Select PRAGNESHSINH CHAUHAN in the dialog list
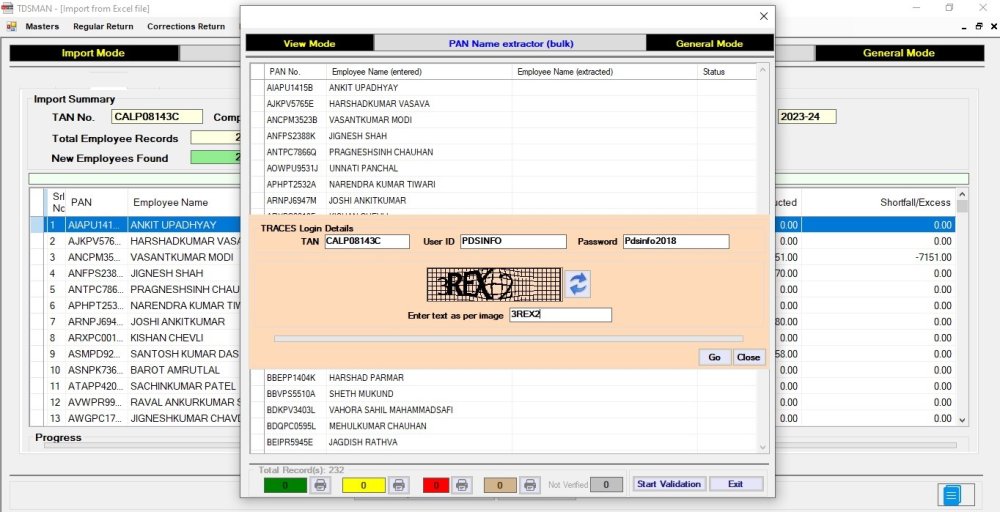The height and width of the screenshot is (512, 1000). (x=504, y=152)
